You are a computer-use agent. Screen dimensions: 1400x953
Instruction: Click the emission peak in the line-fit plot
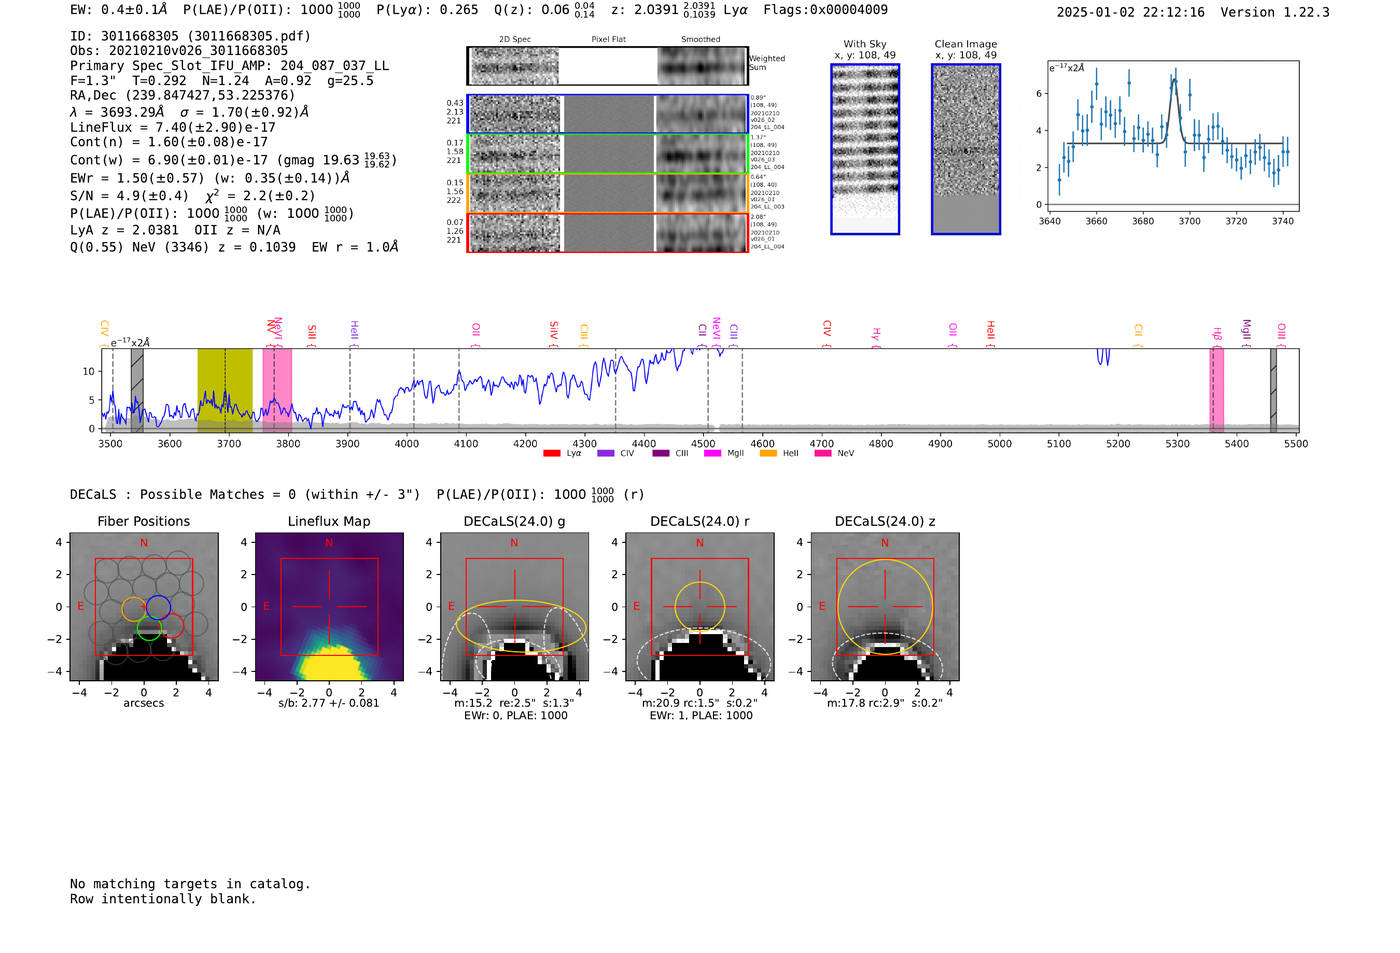(x=1174, y=80)
